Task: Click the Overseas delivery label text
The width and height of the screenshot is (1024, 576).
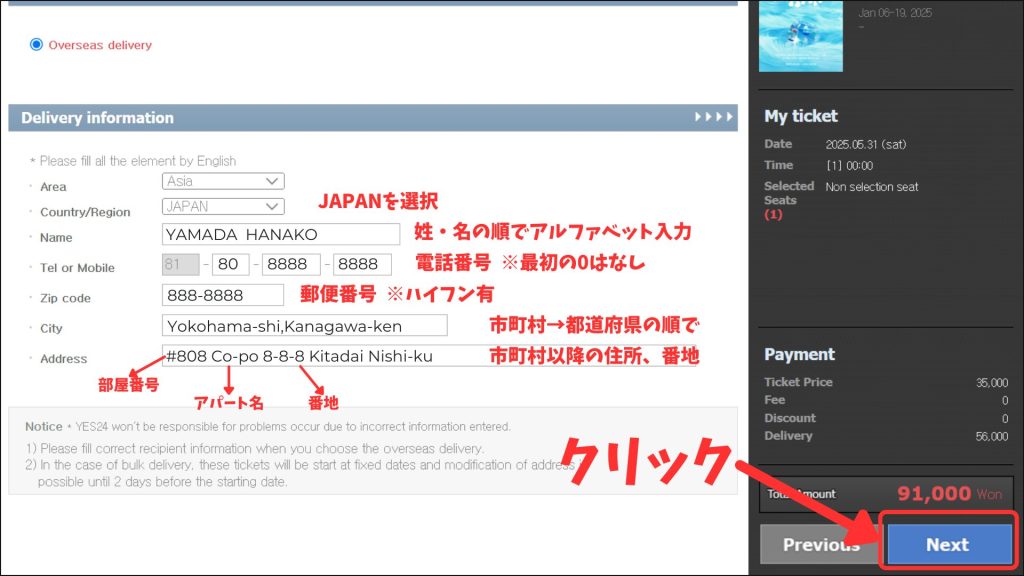Action: tap(100, 45)
